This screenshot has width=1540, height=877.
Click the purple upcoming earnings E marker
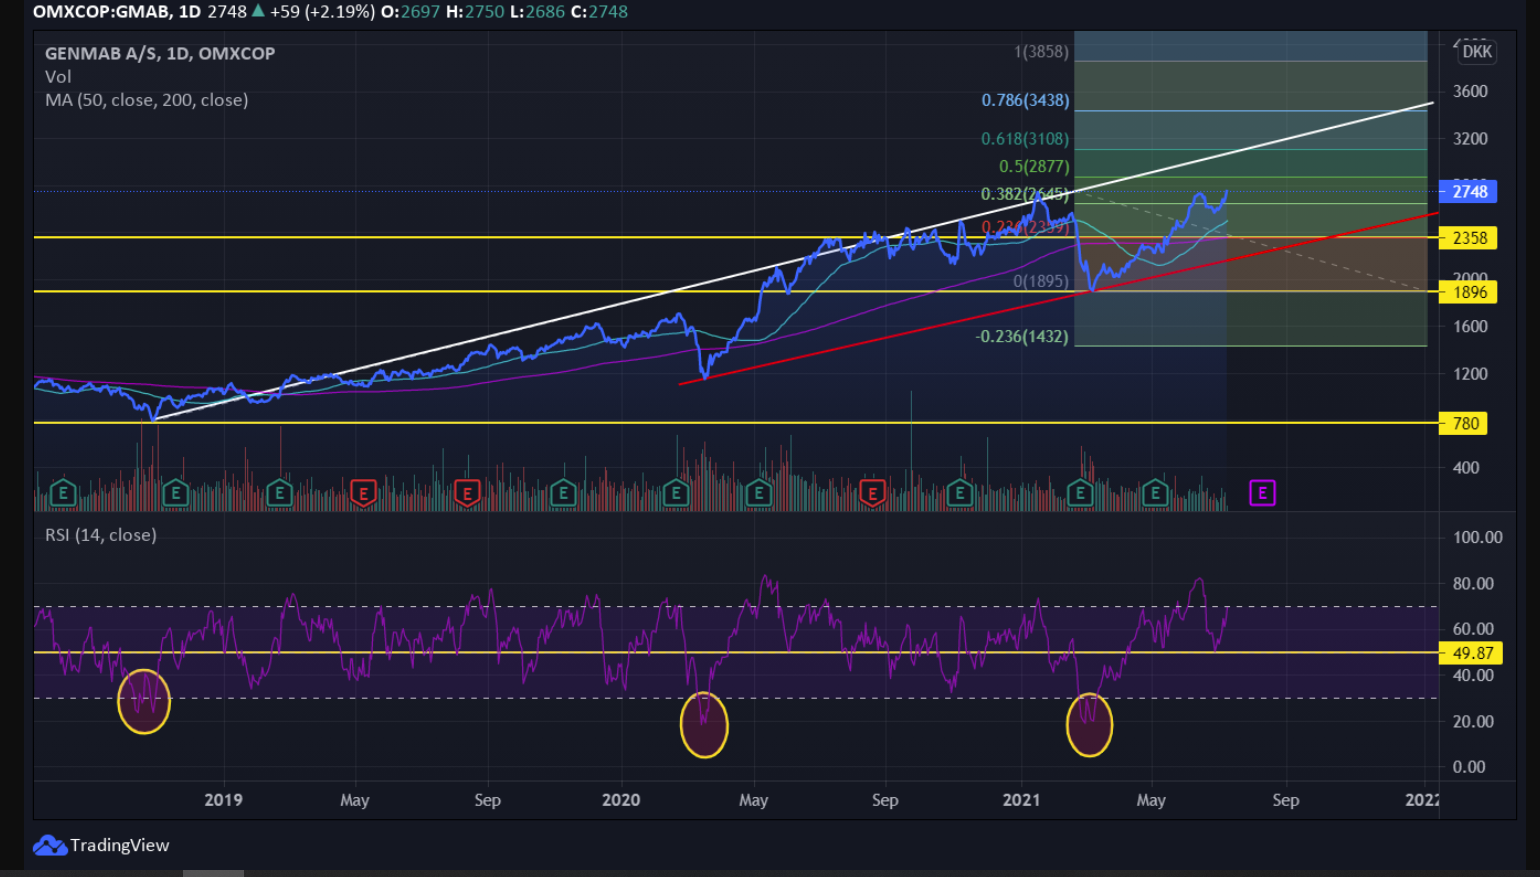pyautogui.click(x=1262, y=492)
